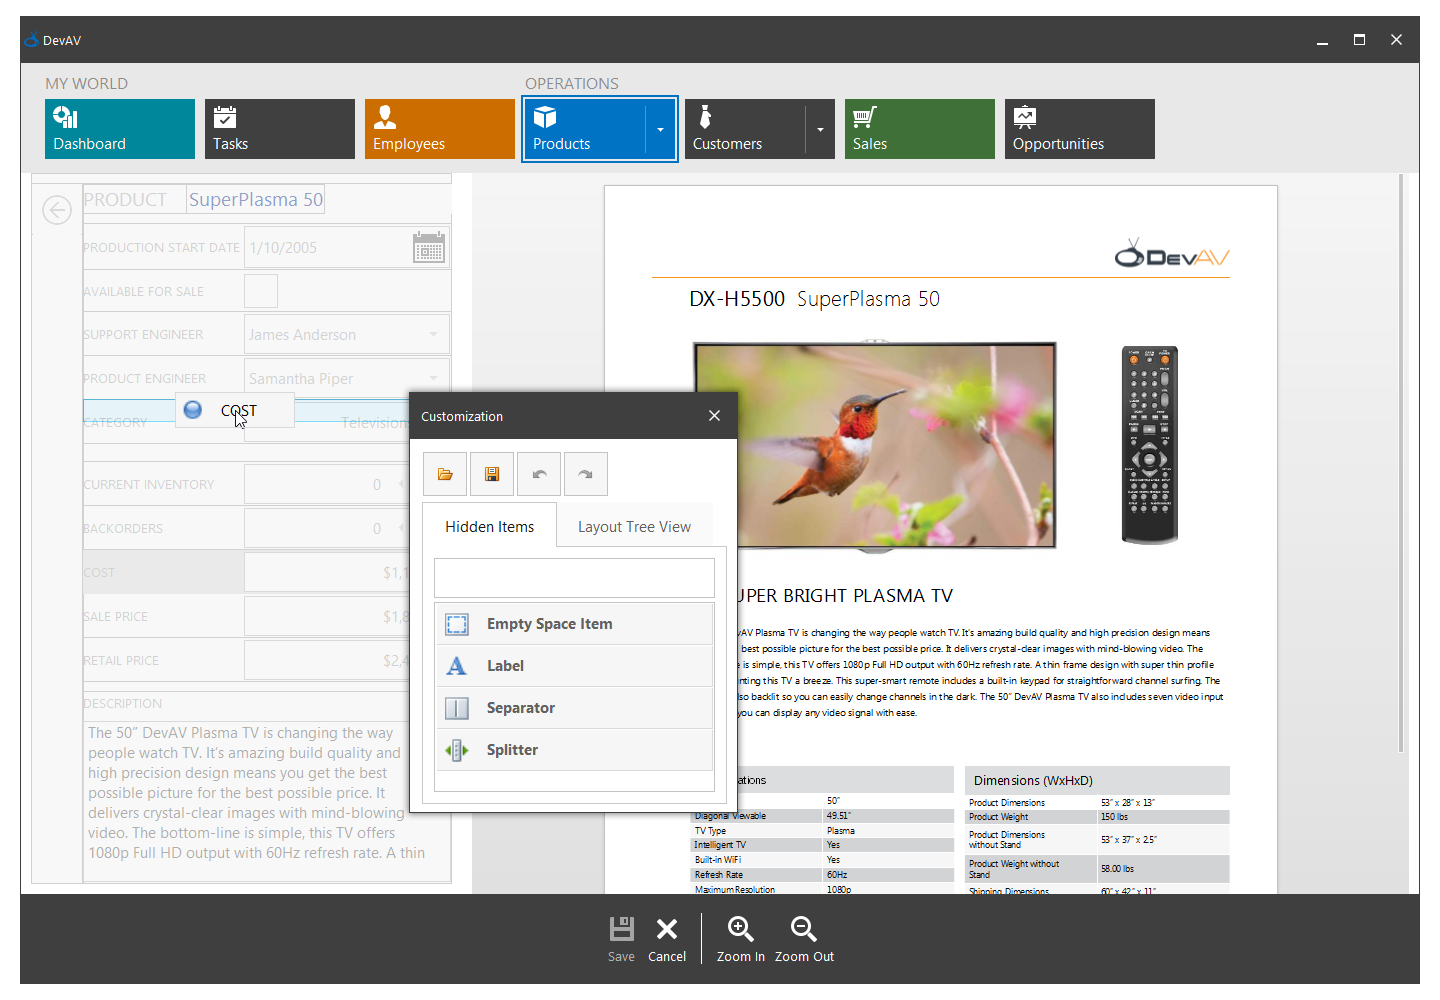The image size is (1440, 1000).
Task: Click the document preview vertical scrollbar
Action: pos(1401,463)
